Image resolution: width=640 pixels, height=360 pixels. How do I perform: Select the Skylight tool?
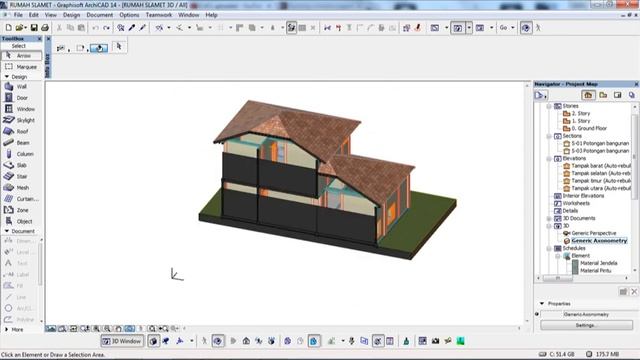(21, 120)
